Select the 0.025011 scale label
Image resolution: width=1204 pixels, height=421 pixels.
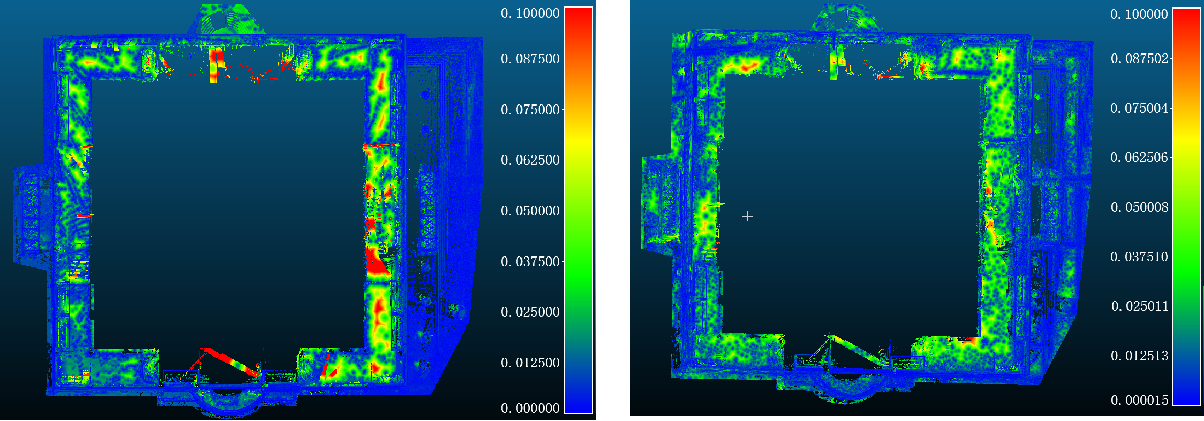[1140, 306]
